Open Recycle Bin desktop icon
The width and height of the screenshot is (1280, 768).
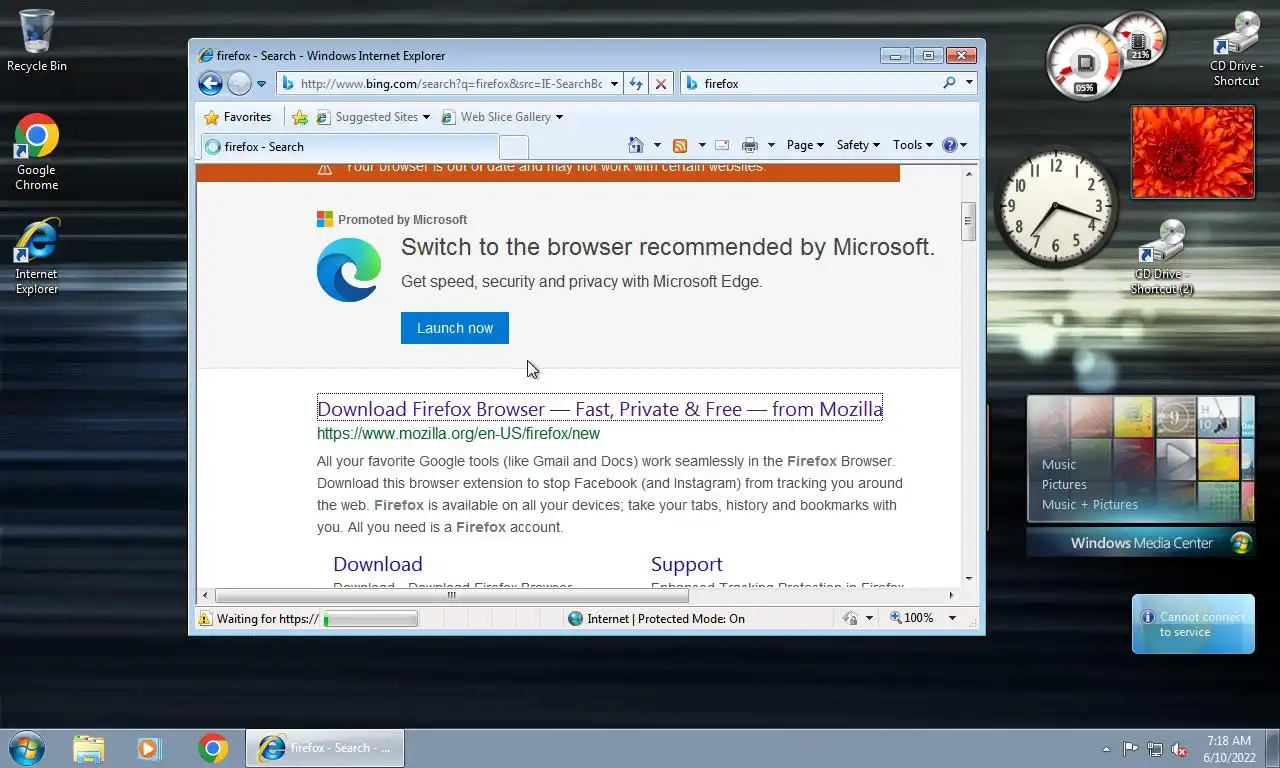pyautogui.click(x=37, y=41)
